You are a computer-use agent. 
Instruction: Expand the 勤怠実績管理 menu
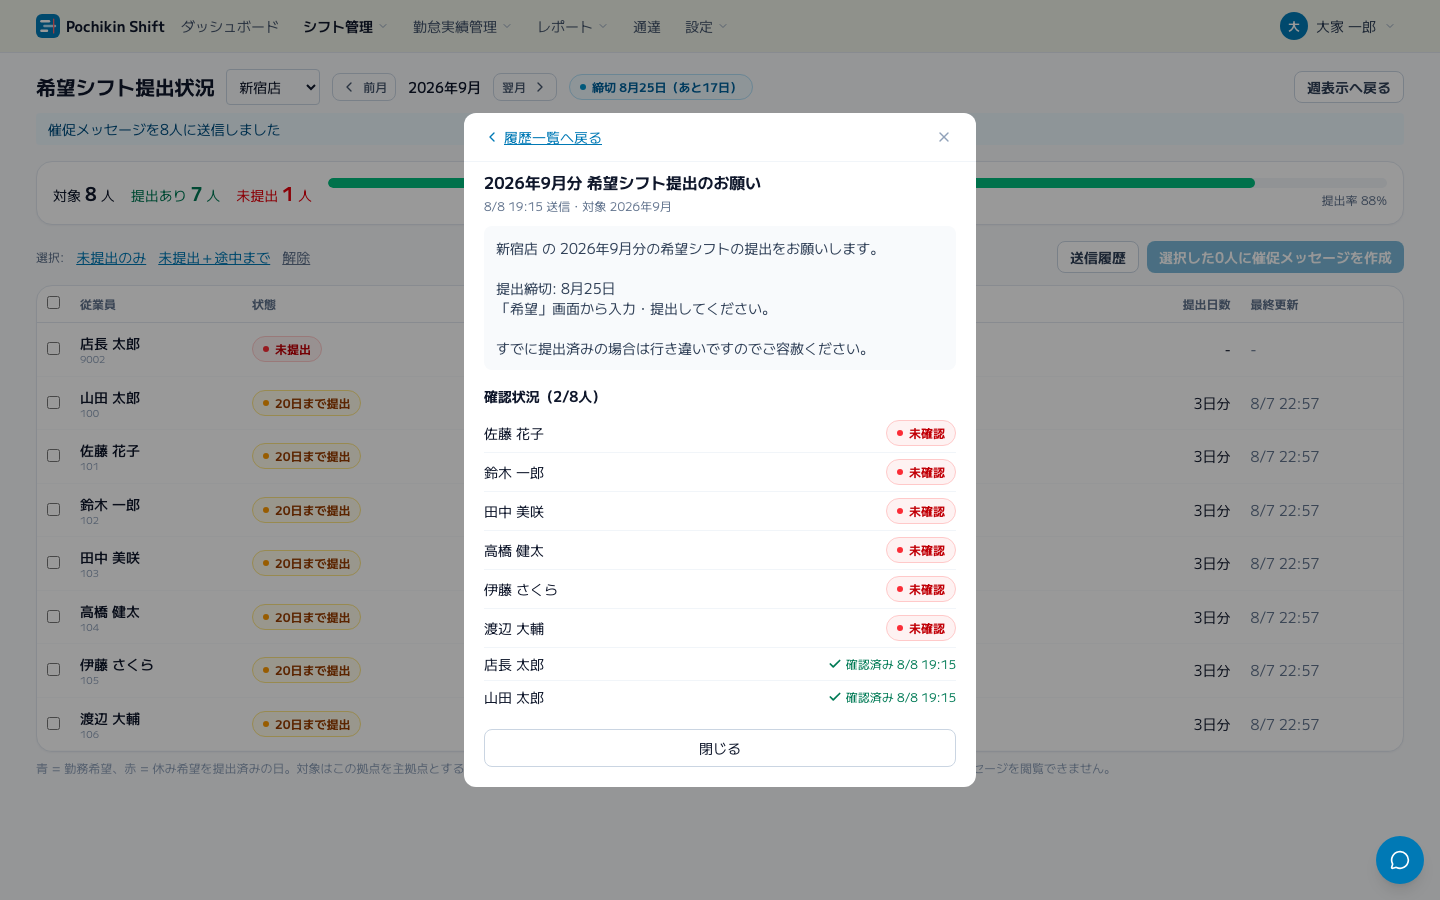pos(462,27)
